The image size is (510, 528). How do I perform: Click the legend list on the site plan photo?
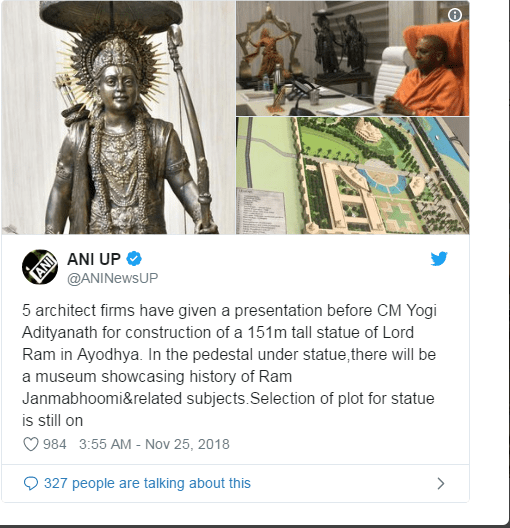260,210
